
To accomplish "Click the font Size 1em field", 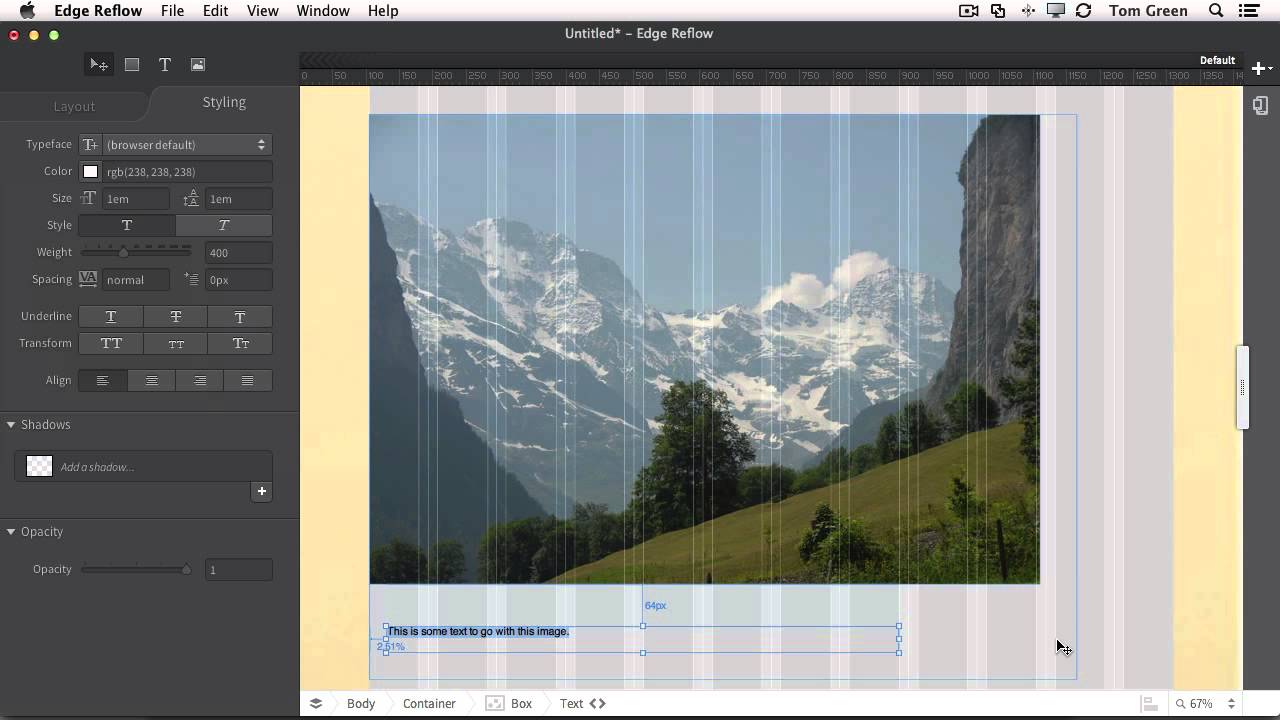I will 136,199.
